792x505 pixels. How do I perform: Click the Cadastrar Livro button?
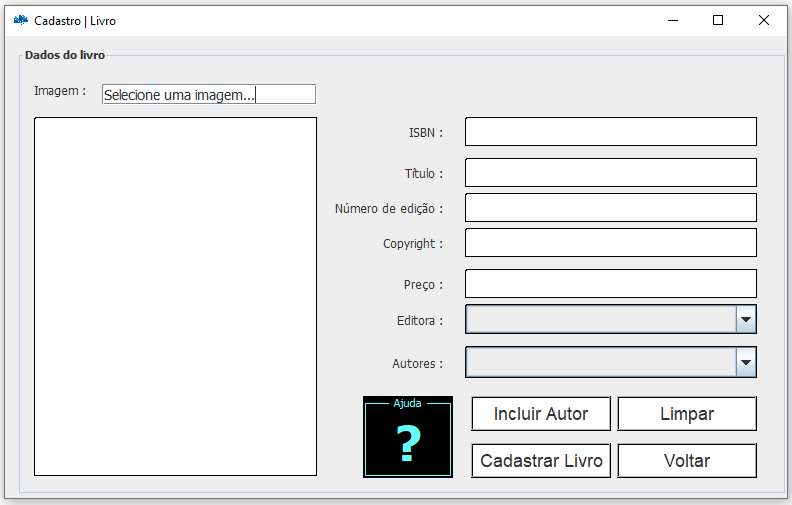541,461
